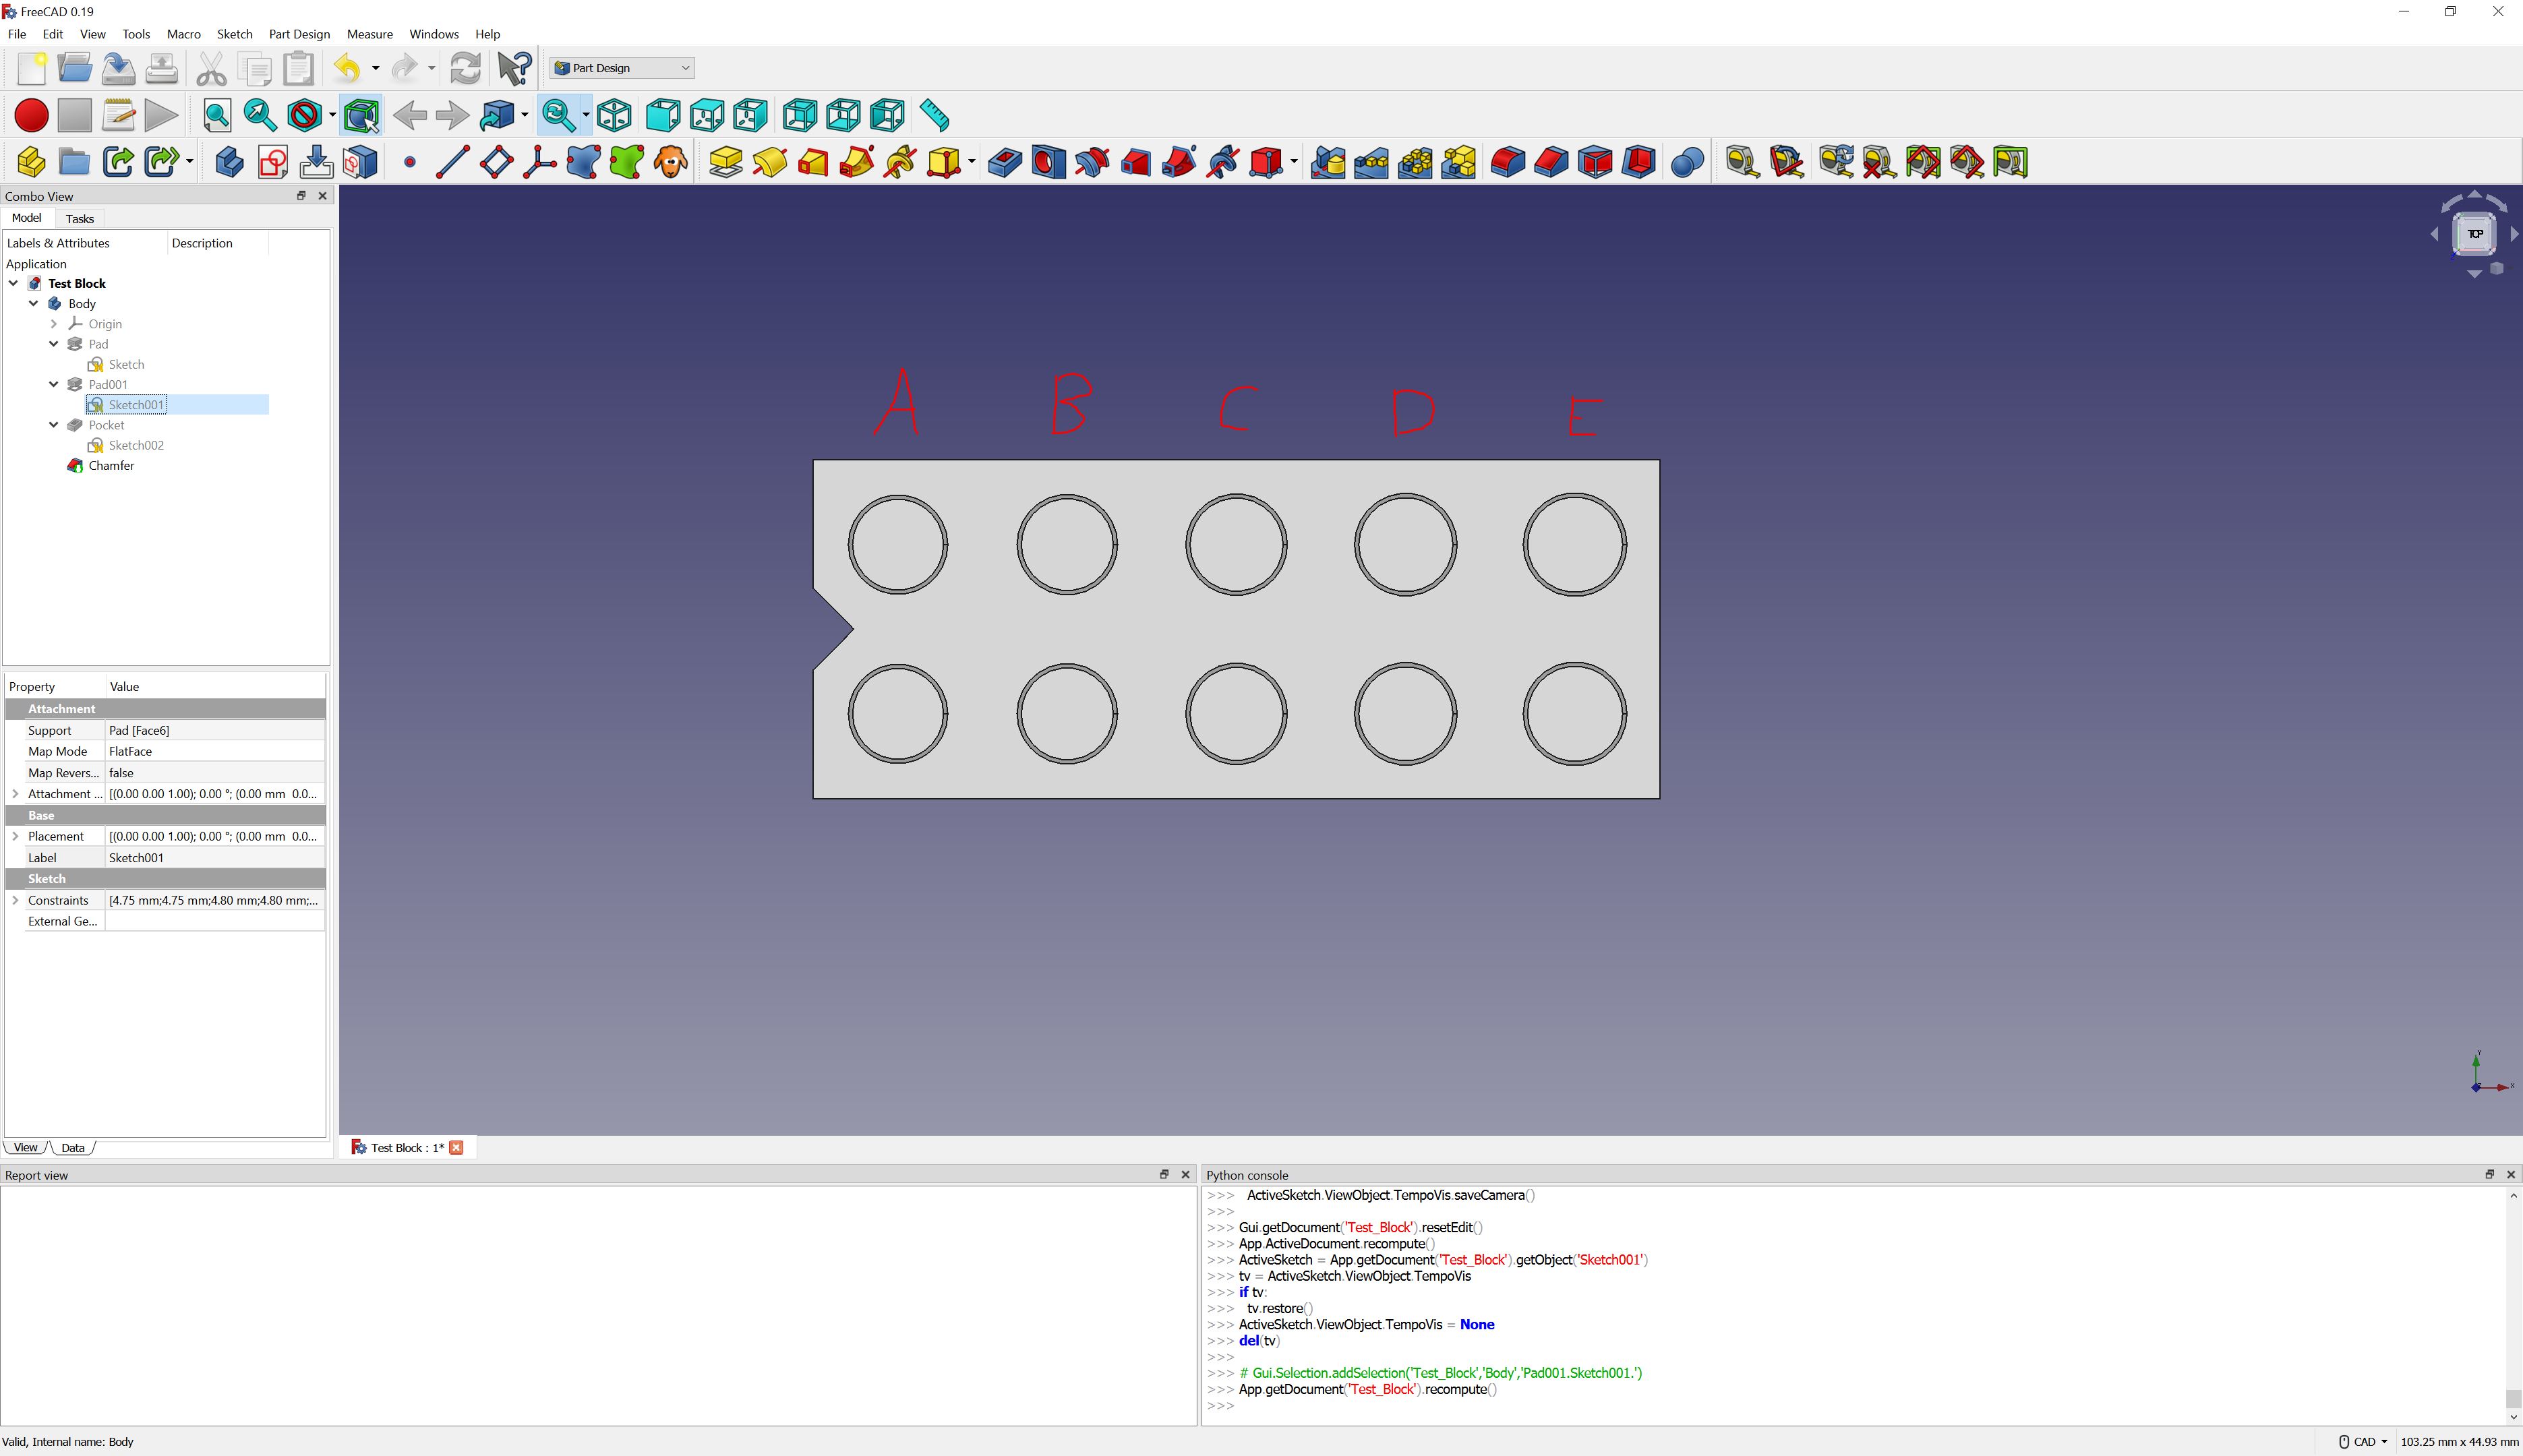
Task: Expand the Constraints property row
Action: (x=15, y=900)
